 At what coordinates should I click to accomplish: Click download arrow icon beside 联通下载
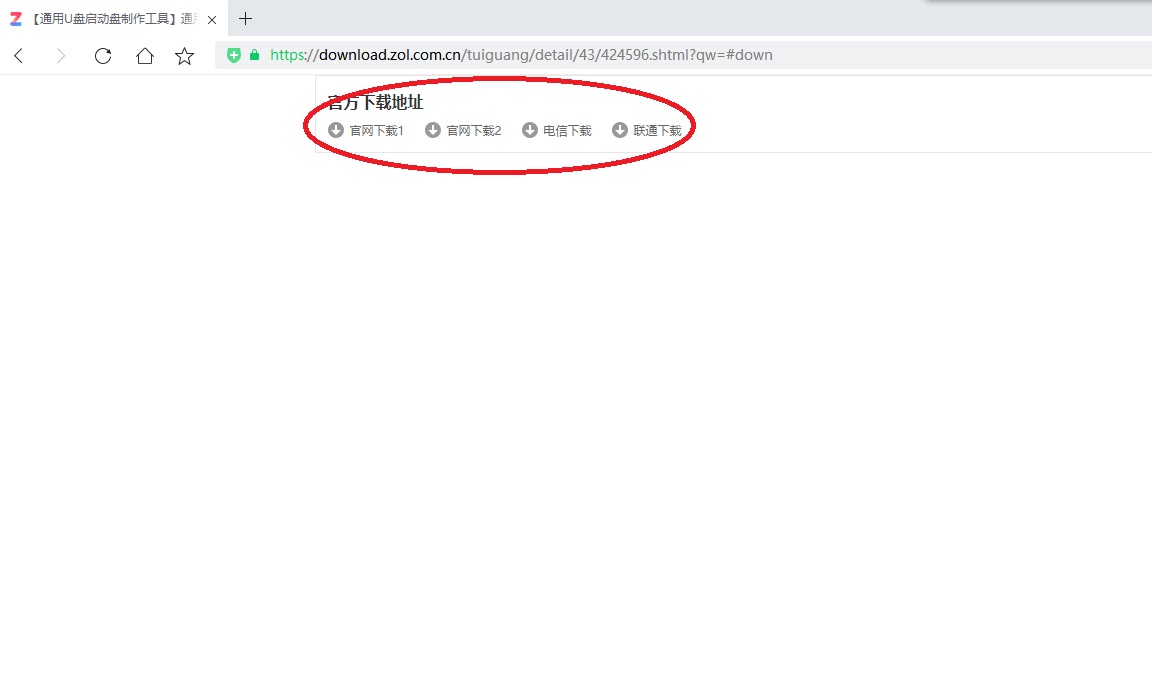pos(620,130)
